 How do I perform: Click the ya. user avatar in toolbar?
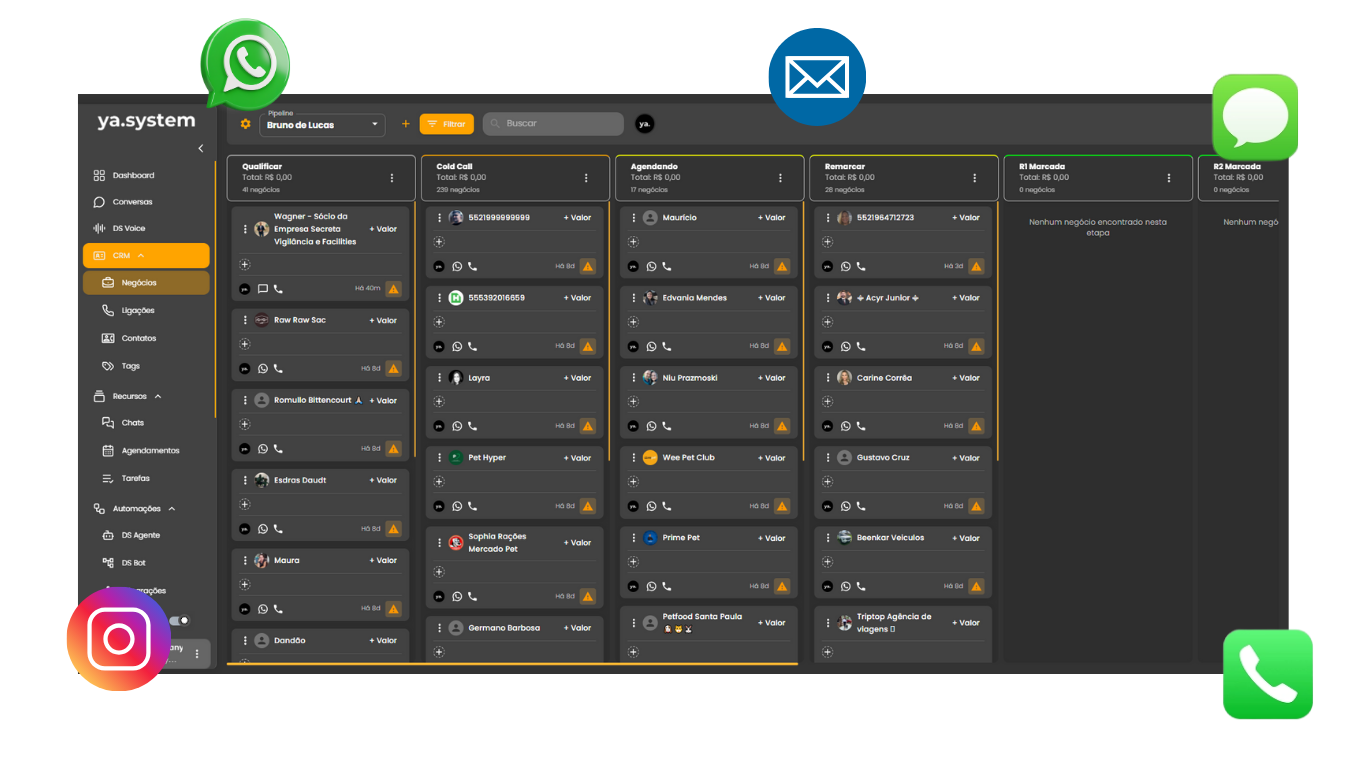[645, 124]
